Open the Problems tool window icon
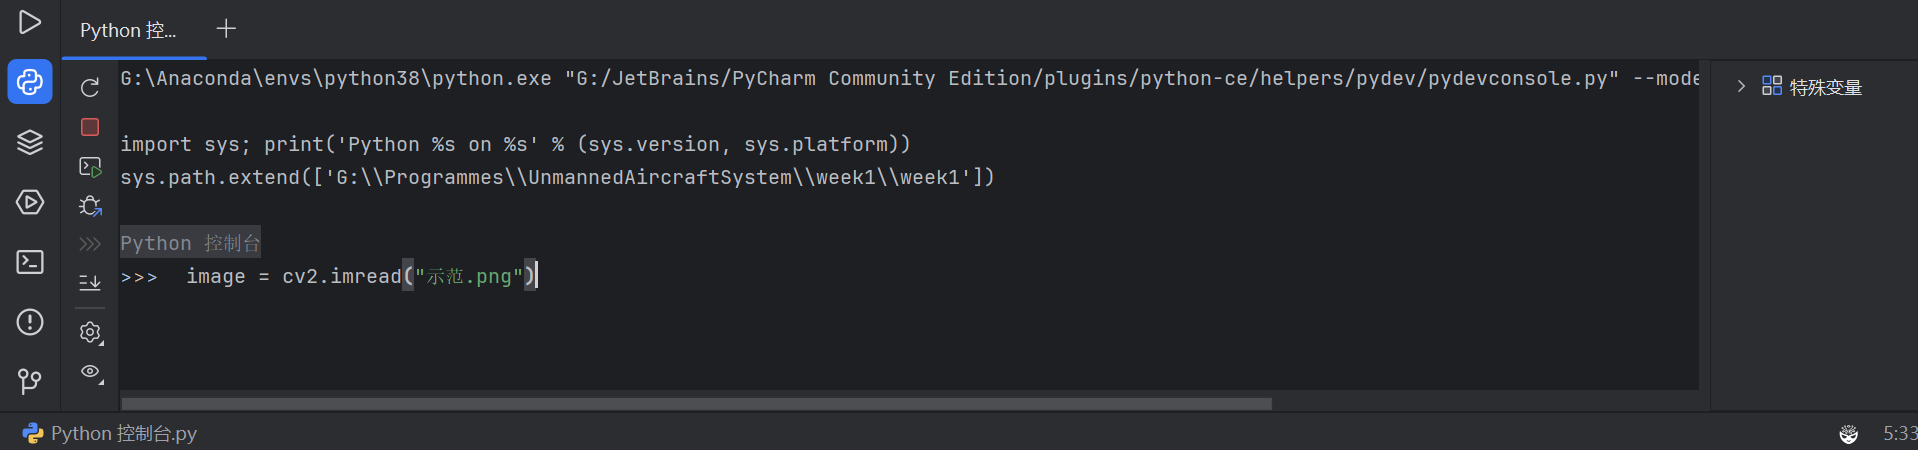The image size is (1918, 450). coord(30,322)
